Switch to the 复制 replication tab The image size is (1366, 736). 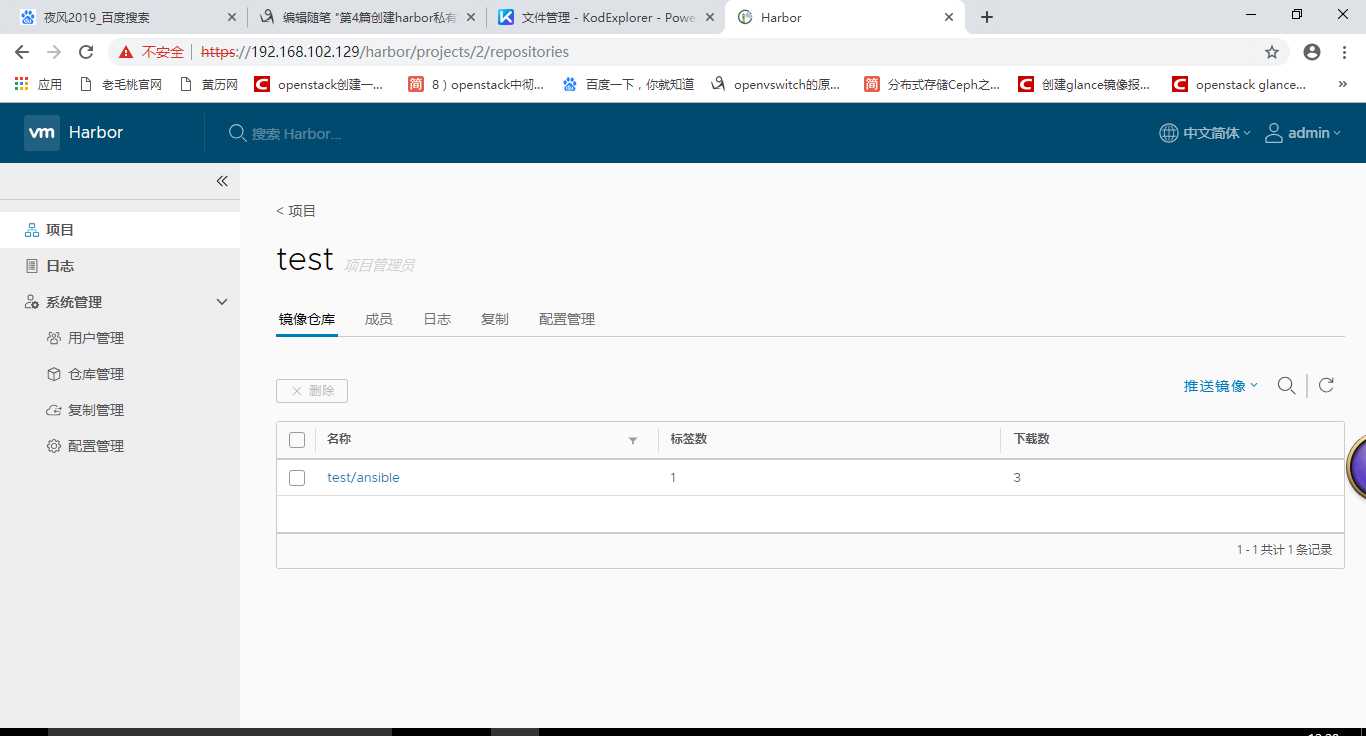click(495, 319)
